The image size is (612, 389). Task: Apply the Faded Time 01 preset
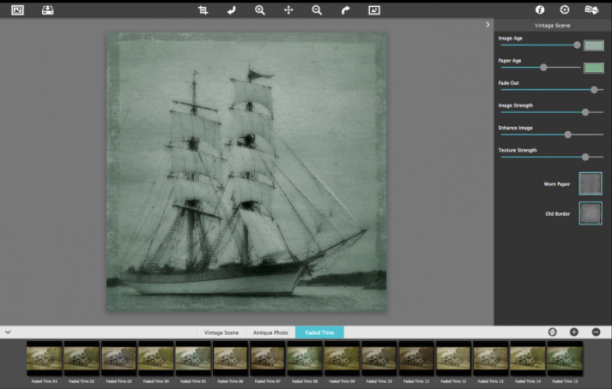[44, 359]
